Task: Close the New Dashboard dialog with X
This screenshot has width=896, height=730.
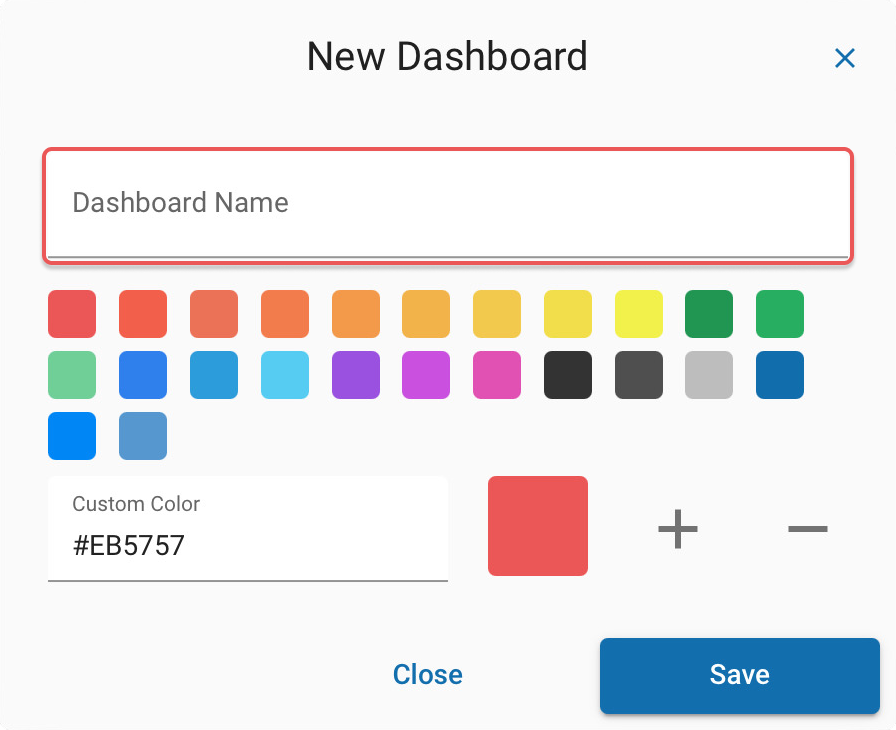Action: 845,59
